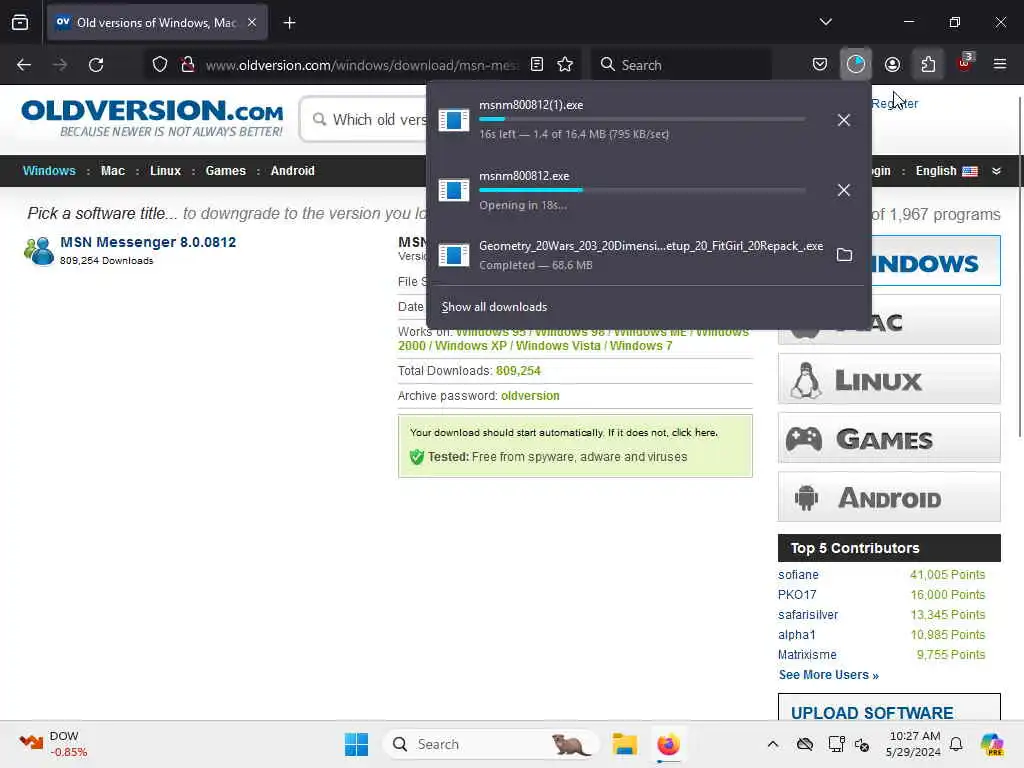Open the tracking protection shield icon
The height and width of the screenshot is (768, 1024).
(x=160, y=65)
